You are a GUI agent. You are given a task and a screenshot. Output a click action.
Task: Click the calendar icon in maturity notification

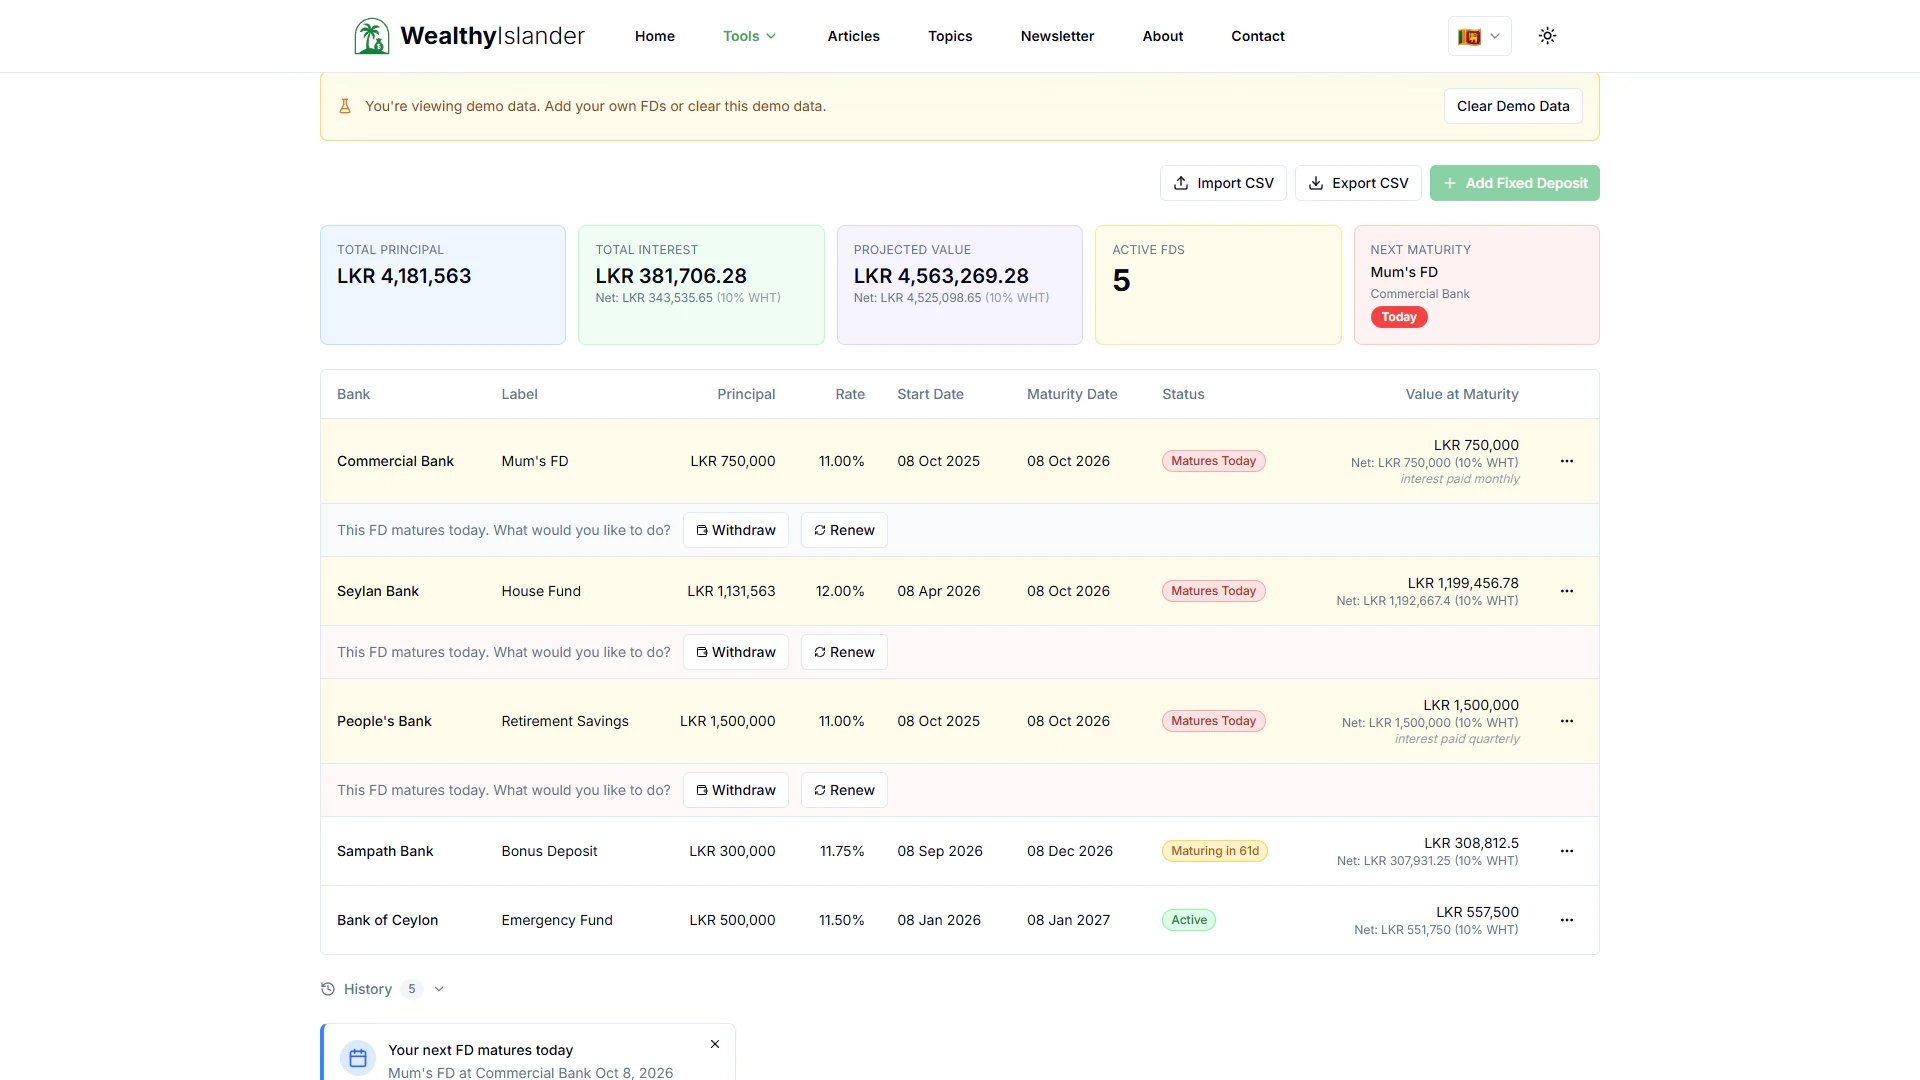358,1058
